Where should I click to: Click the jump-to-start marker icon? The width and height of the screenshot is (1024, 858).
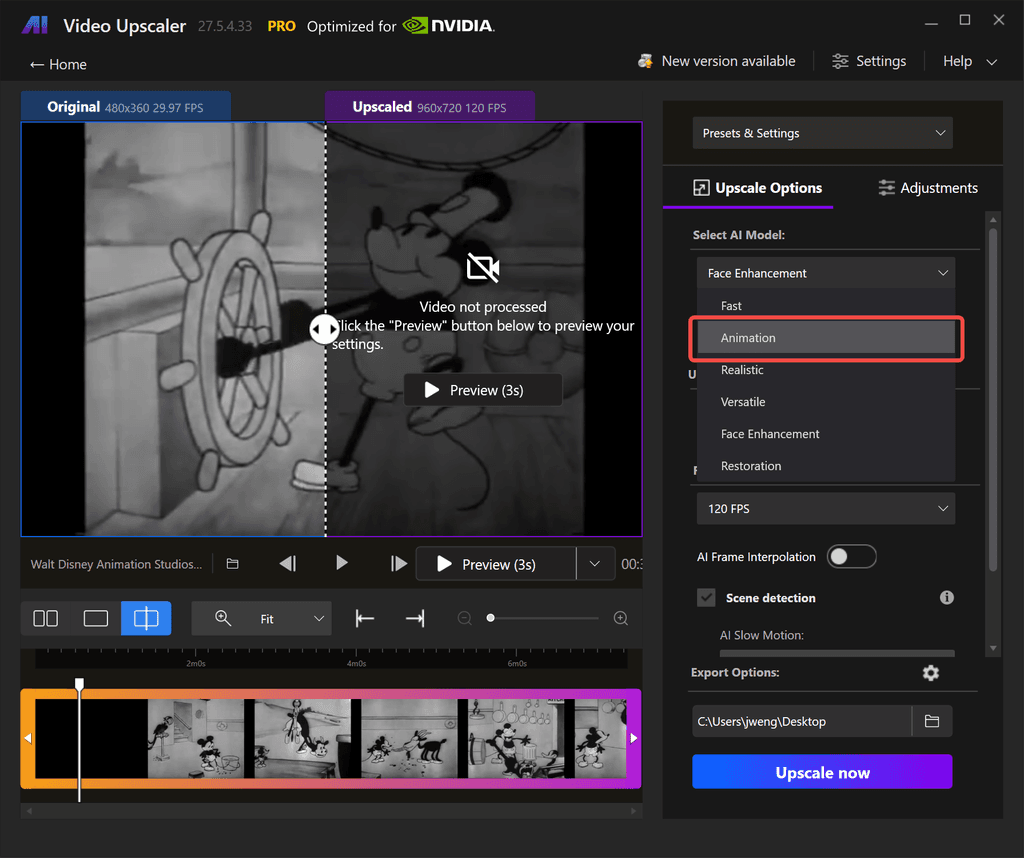(x=364, y=618)
